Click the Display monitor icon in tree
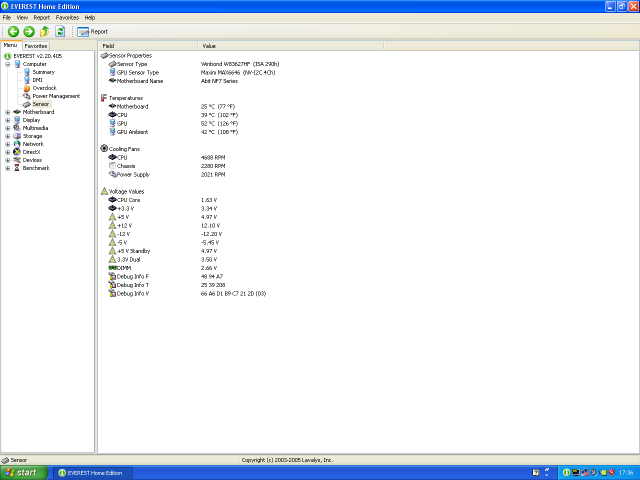640x480 pixels. tap(17, 120)
